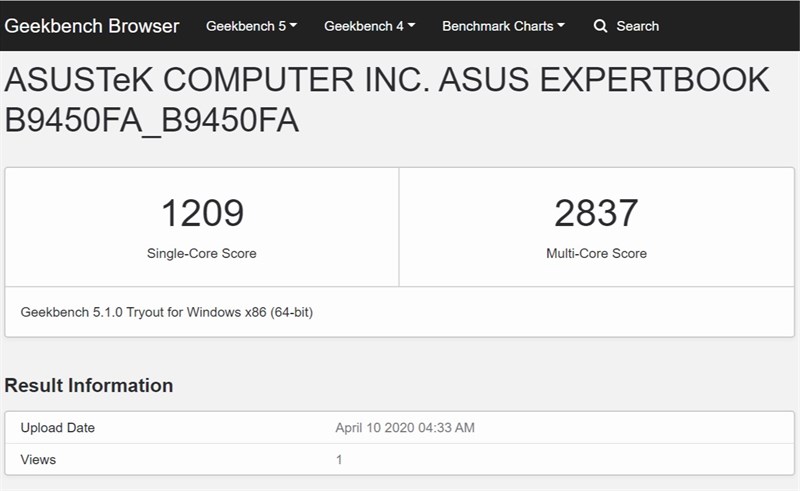Select the Views row label
This screenshot has height=491, width=800.
point(38,459)
